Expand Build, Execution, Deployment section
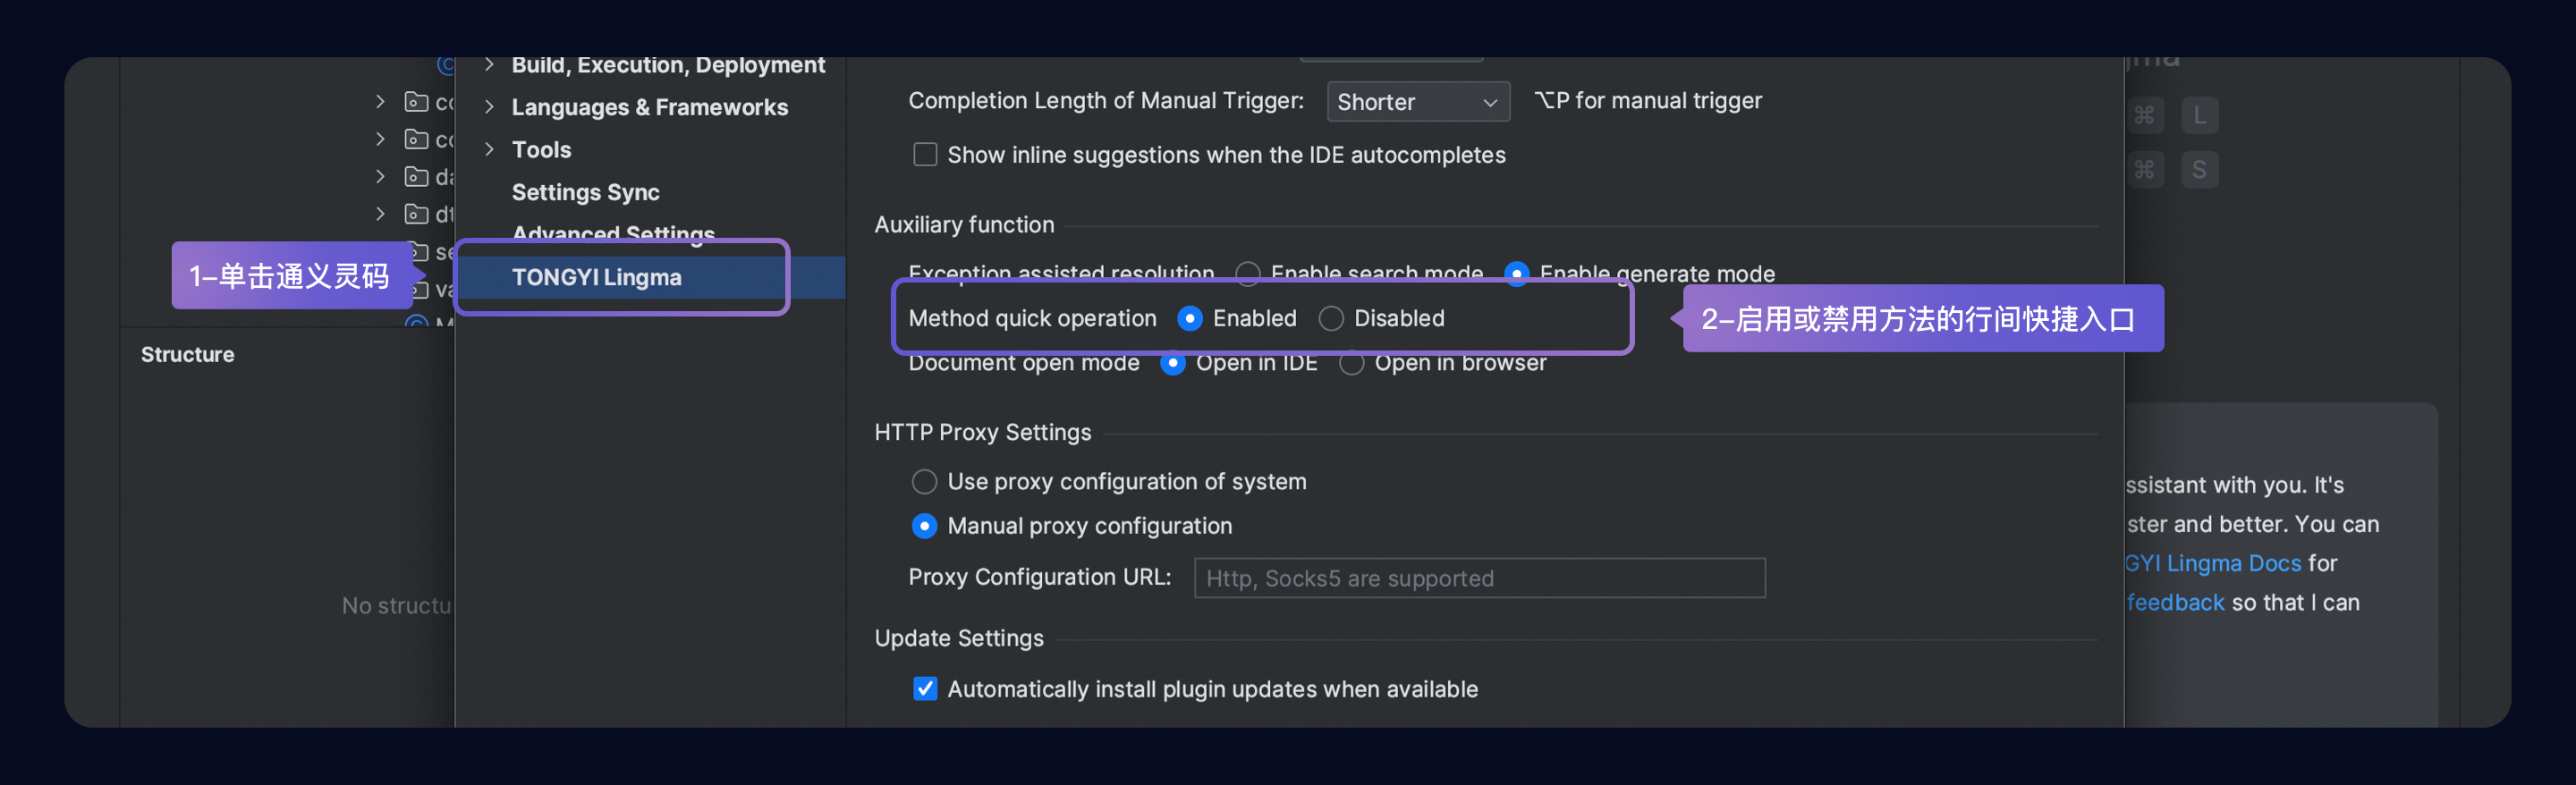This screenshot has height=785, width=2576. tap(489, 65)
